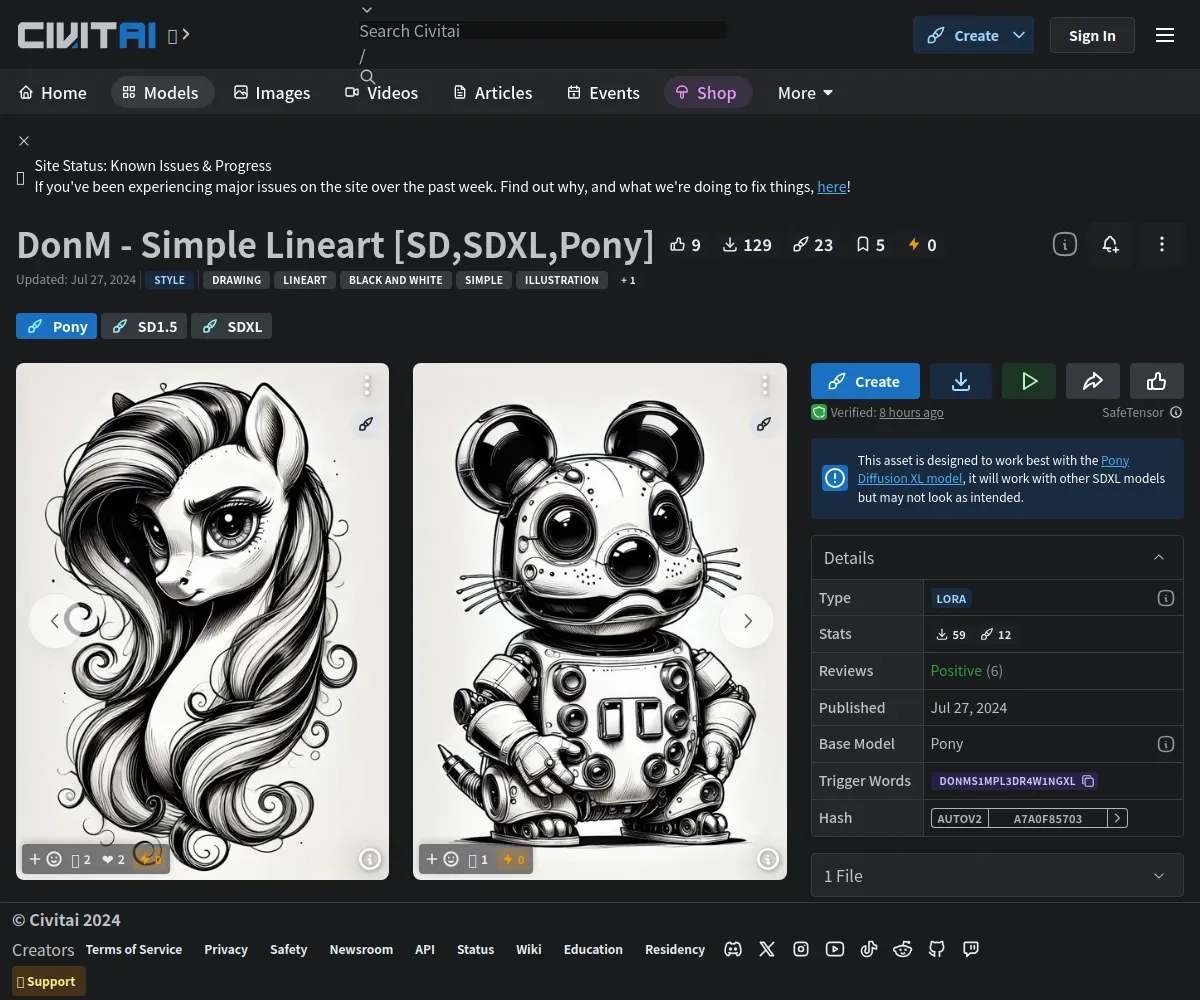This screenshot has width=1200, height=1000.
Task: Click the info icon in the Type row
Action: coord(1165,598)
